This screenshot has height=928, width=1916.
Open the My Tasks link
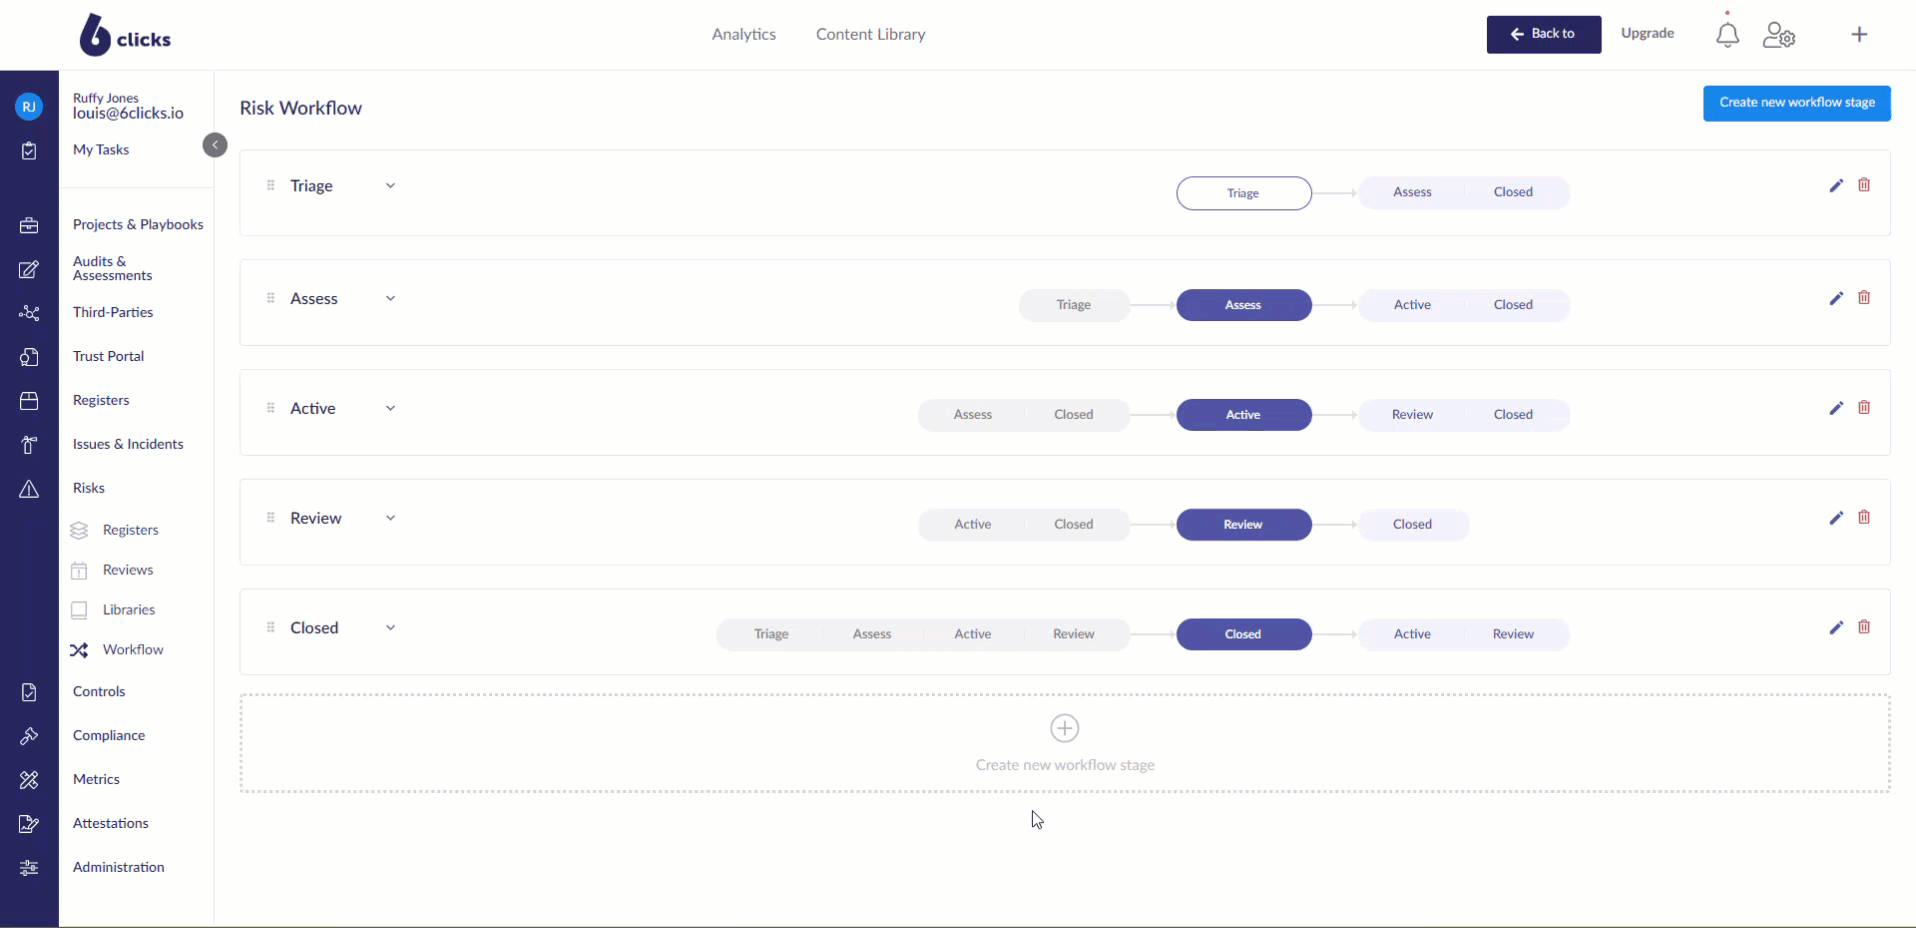coord(101,149)
